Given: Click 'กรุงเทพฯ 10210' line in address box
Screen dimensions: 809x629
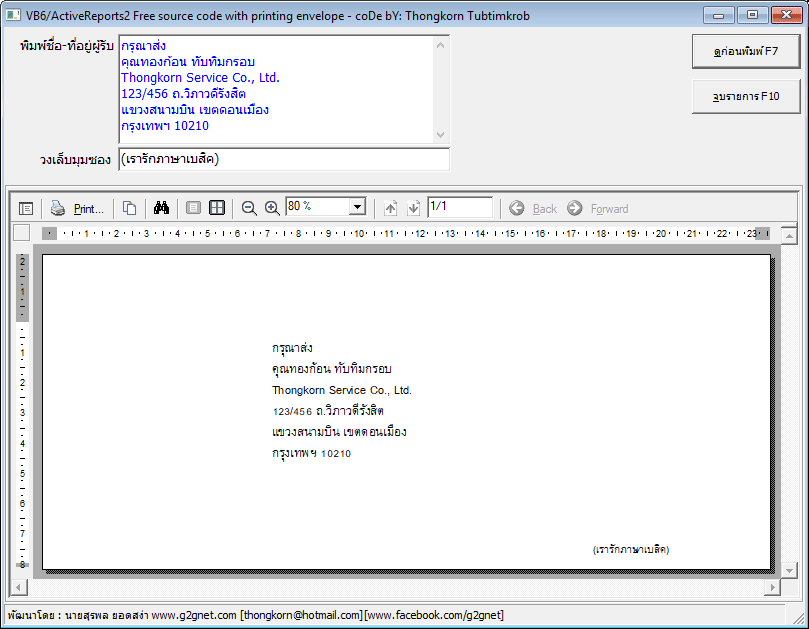Looking at the screenshot, I should pos(165,126).
